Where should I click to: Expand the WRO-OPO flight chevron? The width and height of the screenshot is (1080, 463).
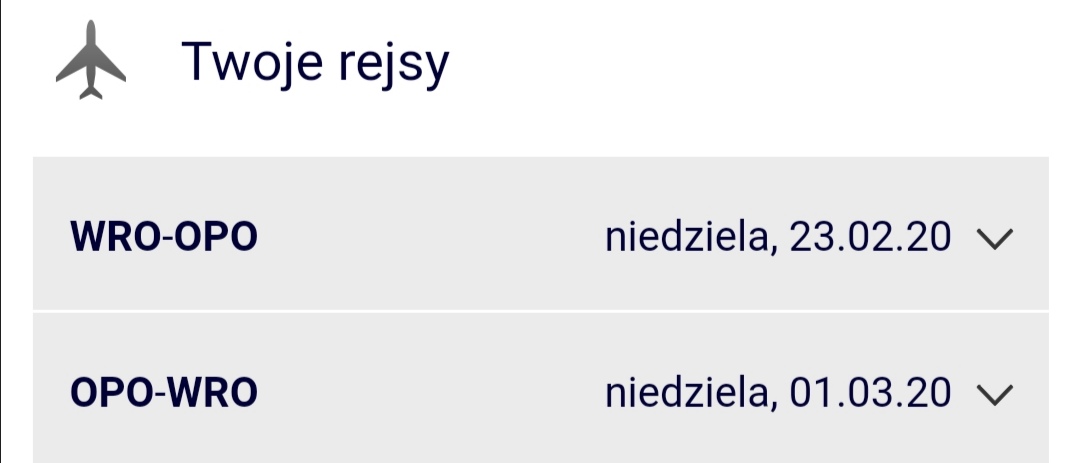tap(995, 239)
